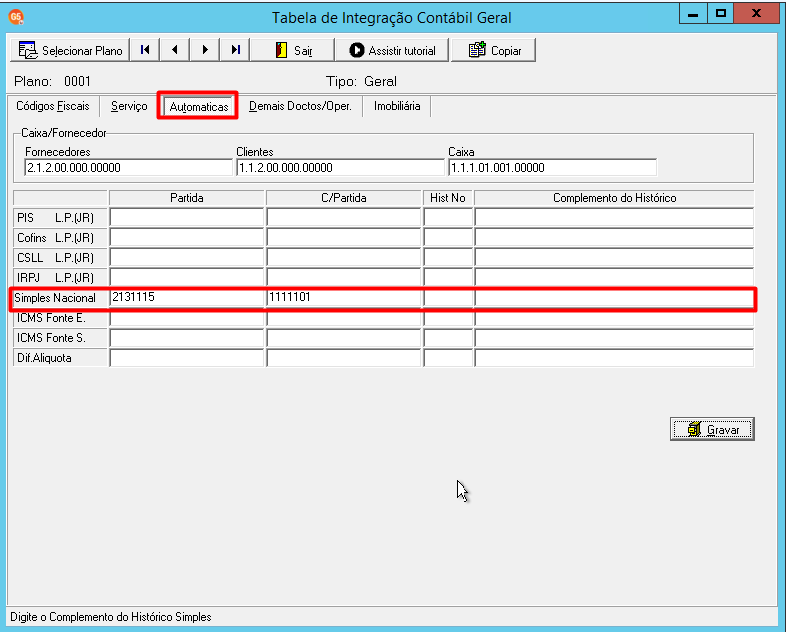786x632 pixels.
Task: Open the Demais Doctos/Oper. tab
Action: coord(300,106)
